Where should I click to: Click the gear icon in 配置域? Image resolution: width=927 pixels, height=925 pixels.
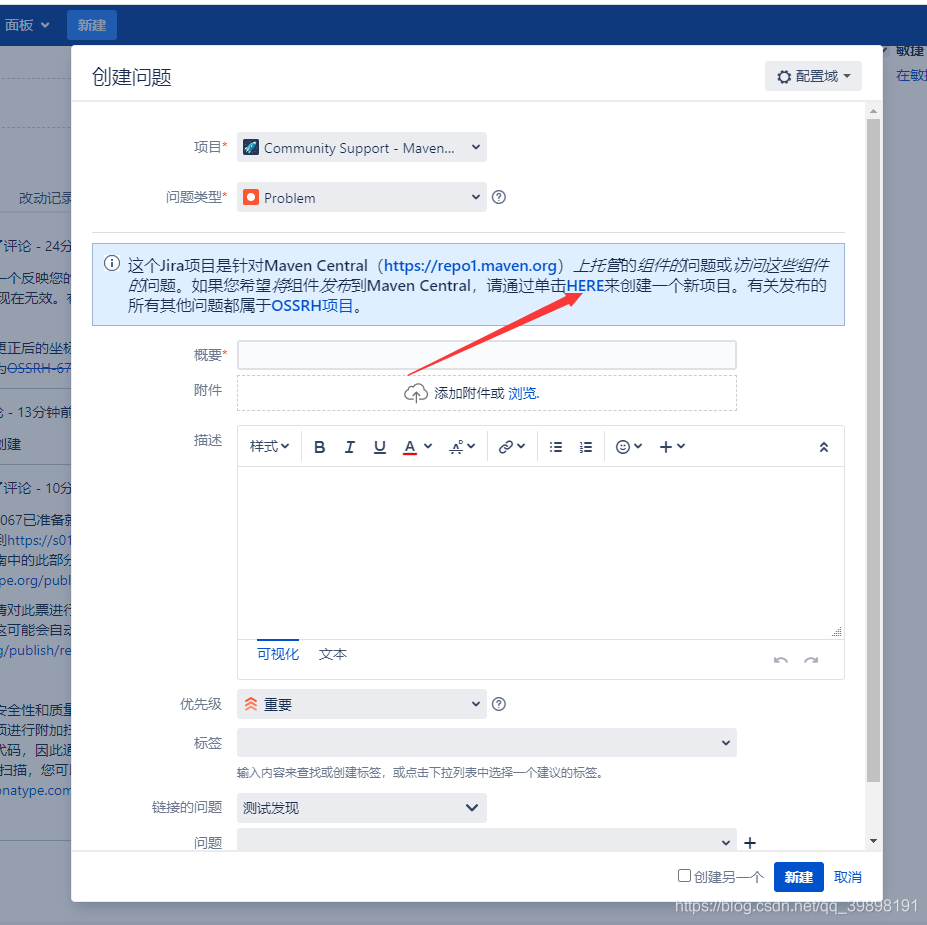click(784, 77)
